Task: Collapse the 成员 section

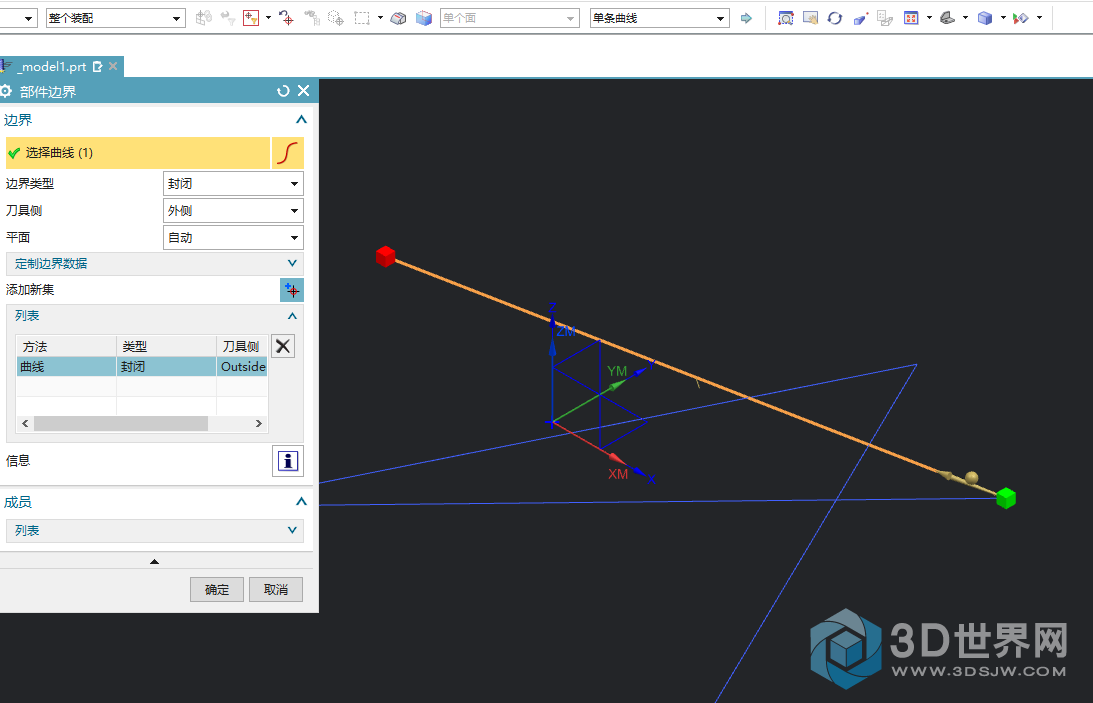Action: tap(301, 502)
